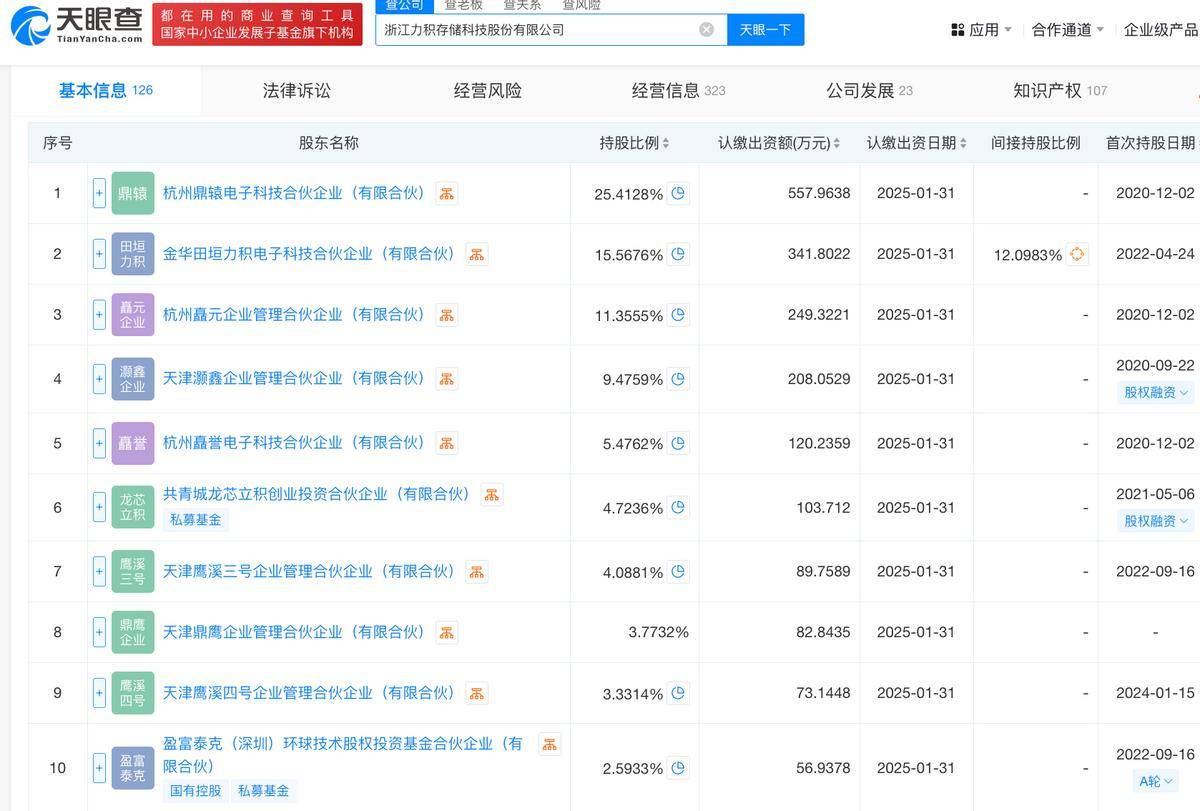
Task: View shareholding history icon next to 5.4762%
Action: coord(679,443)
